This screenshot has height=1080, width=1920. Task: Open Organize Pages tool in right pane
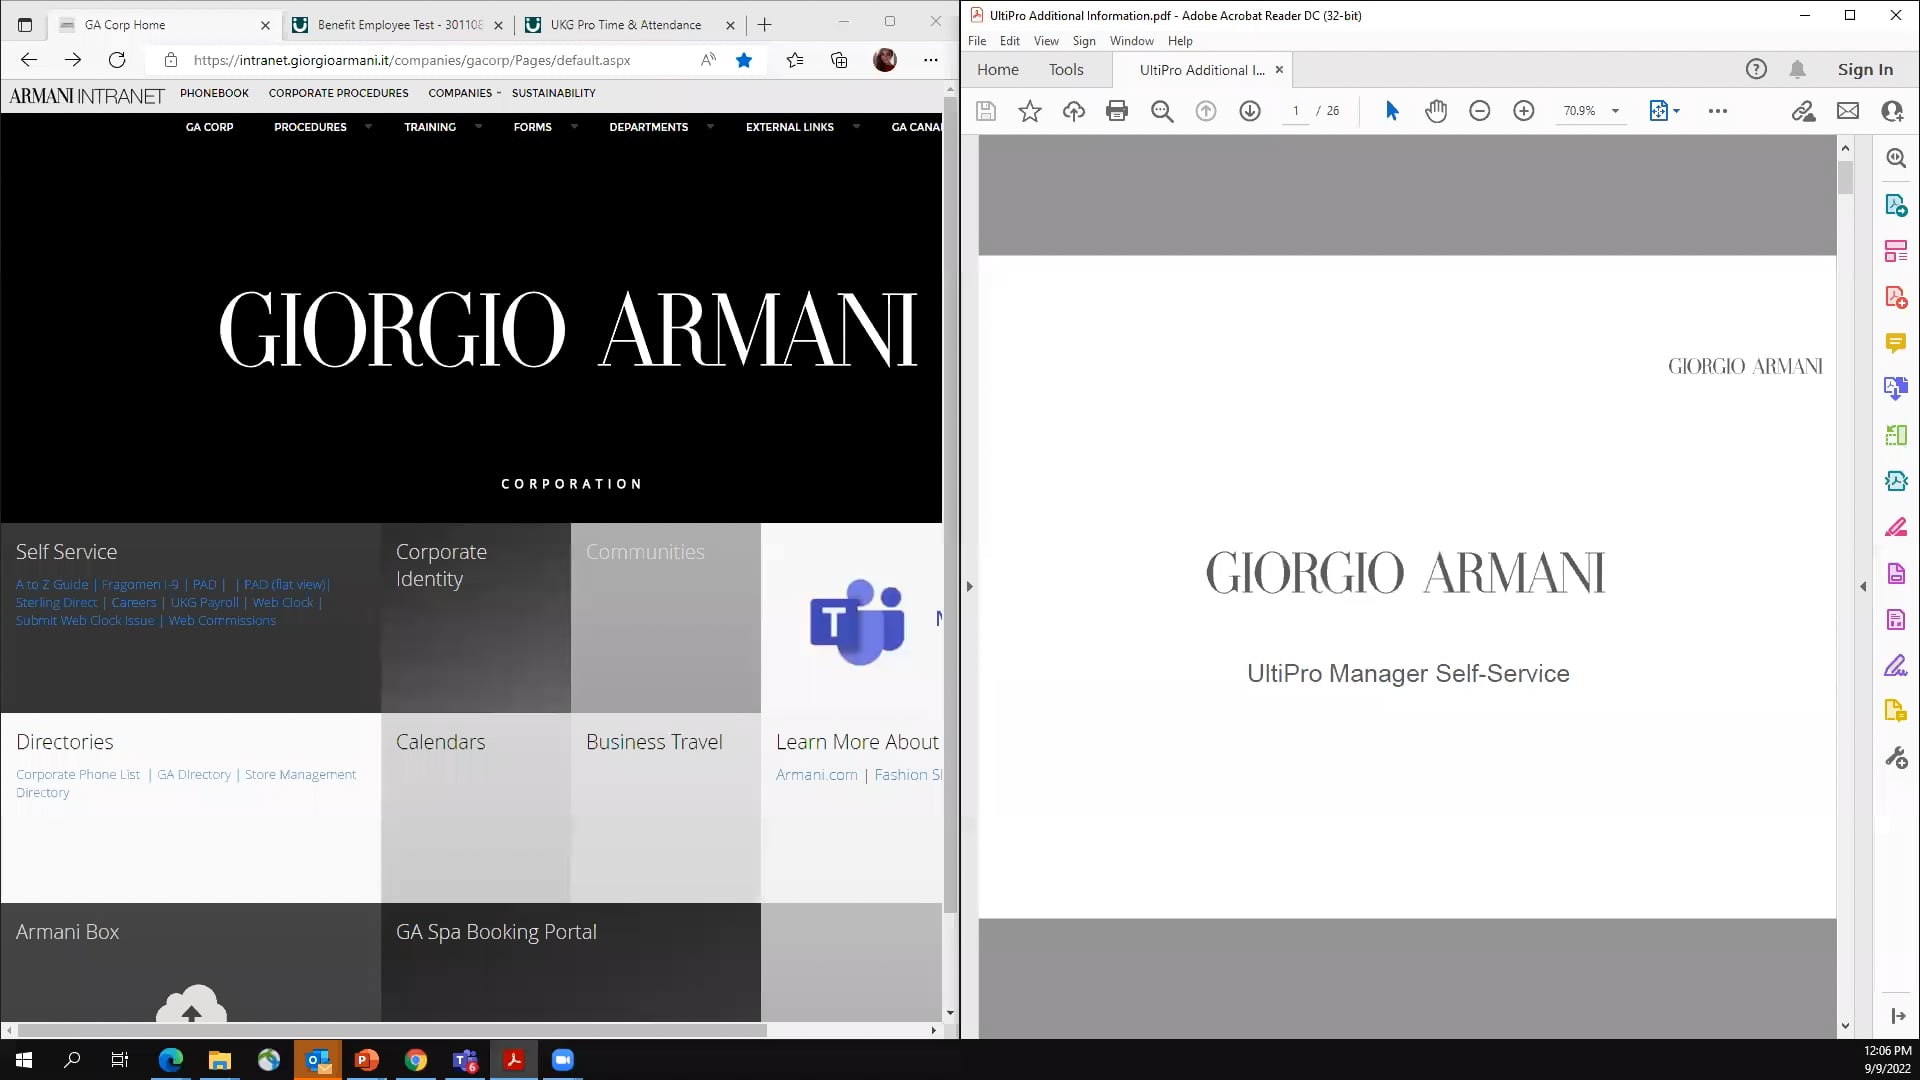coord(1896,435)
